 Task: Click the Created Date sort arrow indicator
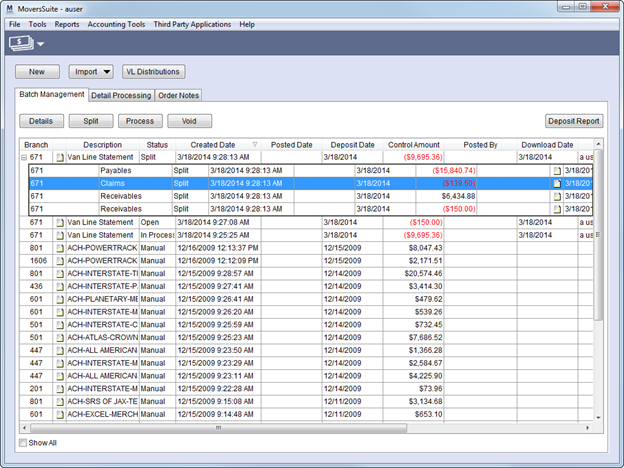click(x=254, y=145)
